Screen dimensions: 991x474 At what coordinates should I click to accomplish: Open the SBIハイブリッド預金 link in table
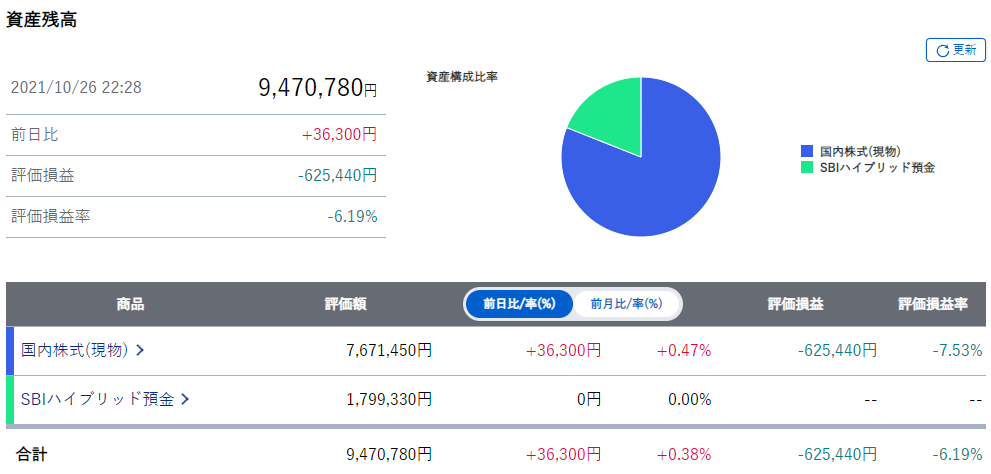click(x=97, y=399)
